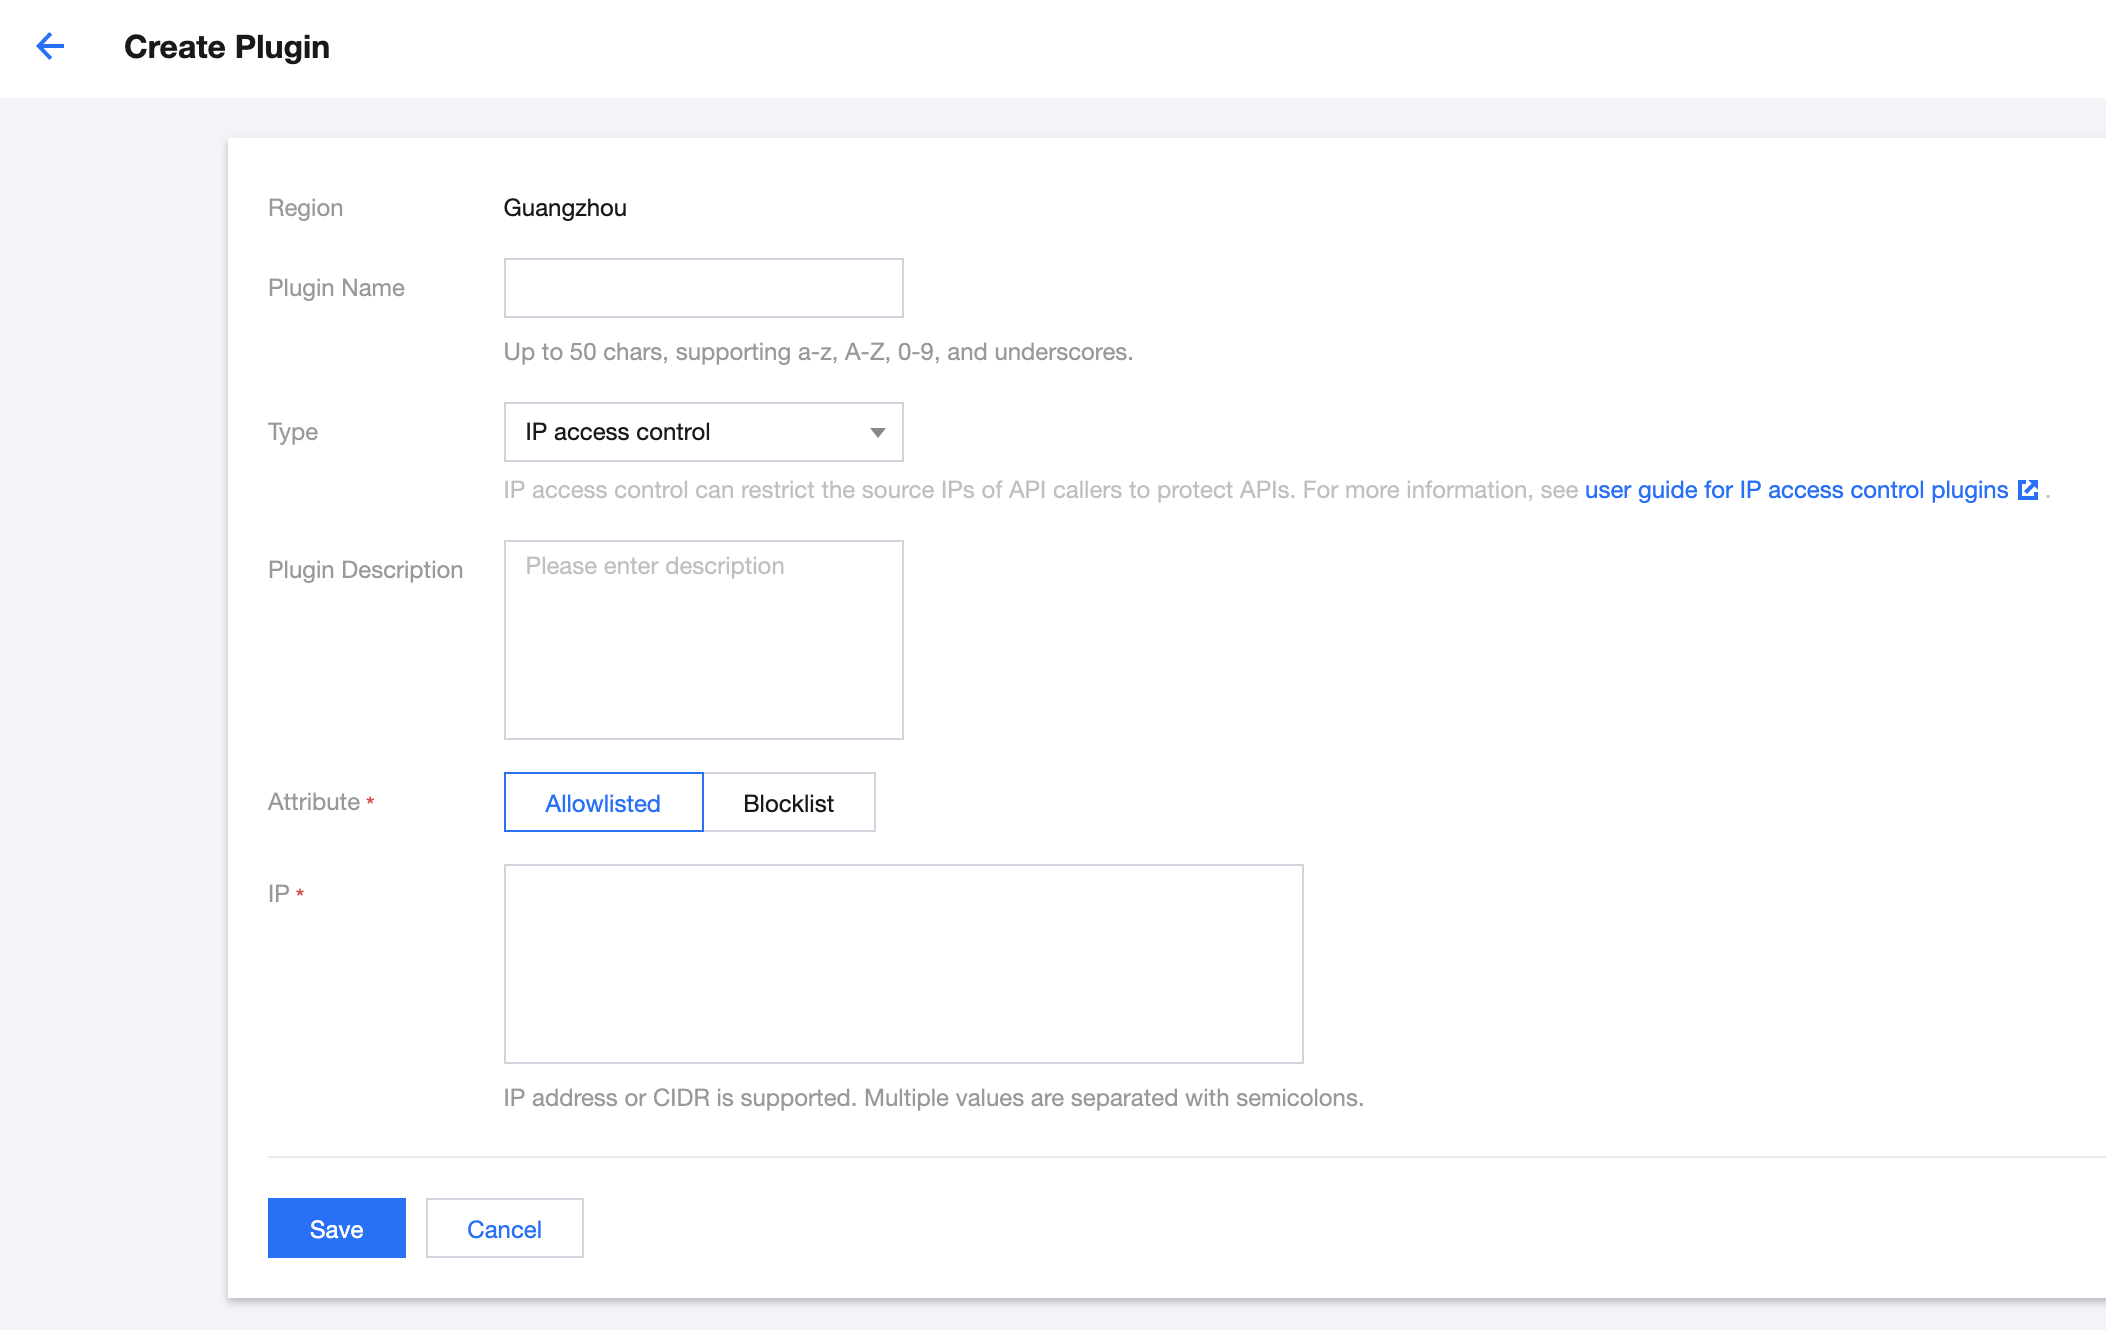
Task: Open user guide for IP access control plugins
Action: (1796, 490)
